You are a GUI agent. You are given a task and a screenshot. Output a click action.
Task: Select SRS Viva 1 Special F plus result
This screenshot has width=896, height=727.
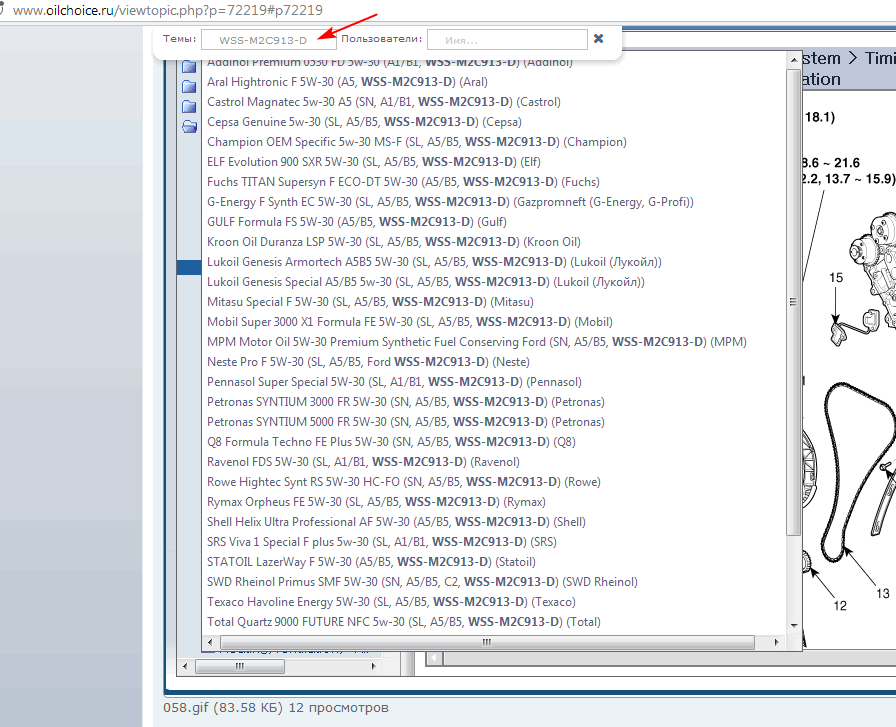pyautogui.click(x=382, y=542)
